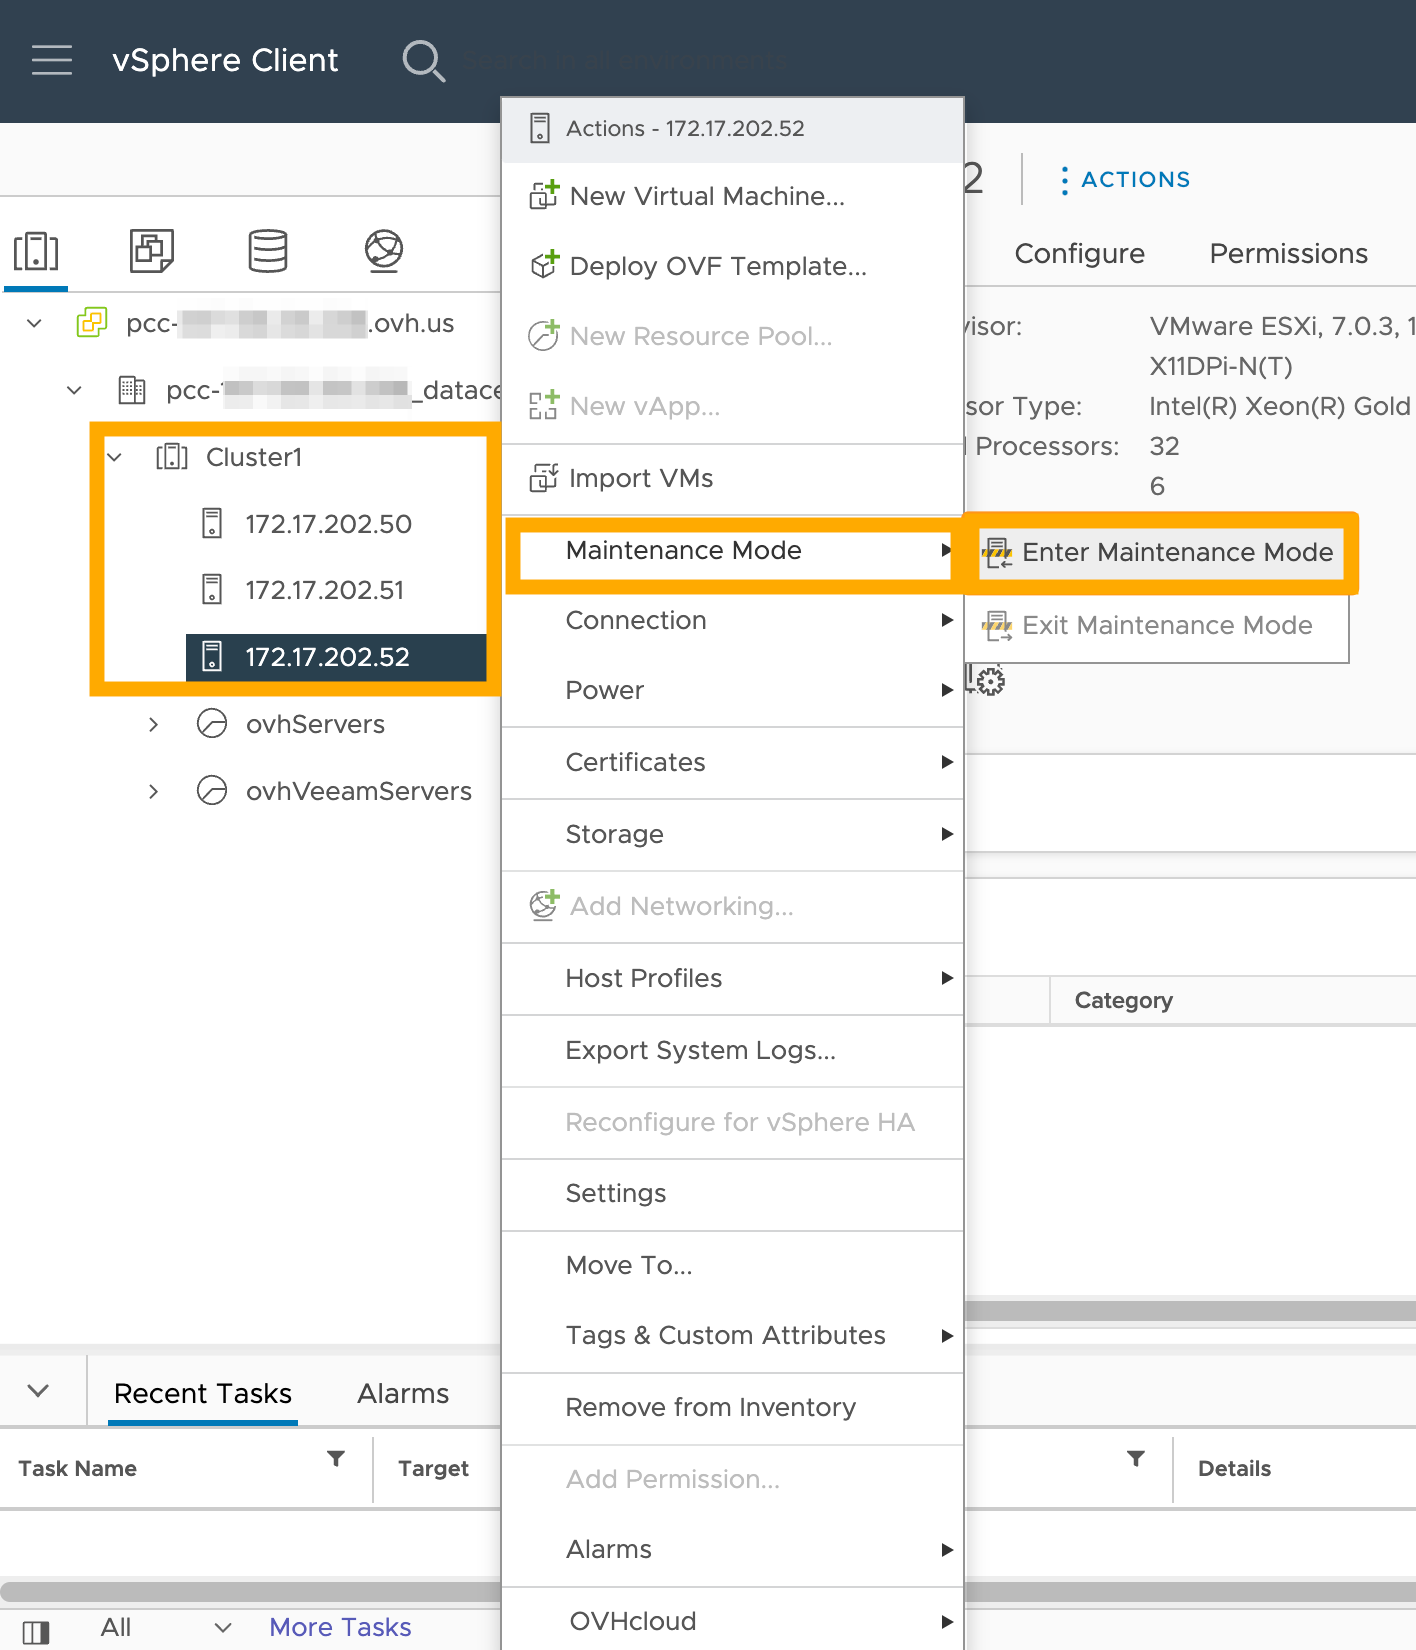
Task: Choose Enter Maintenance Mode
Action: [1161, 552]
